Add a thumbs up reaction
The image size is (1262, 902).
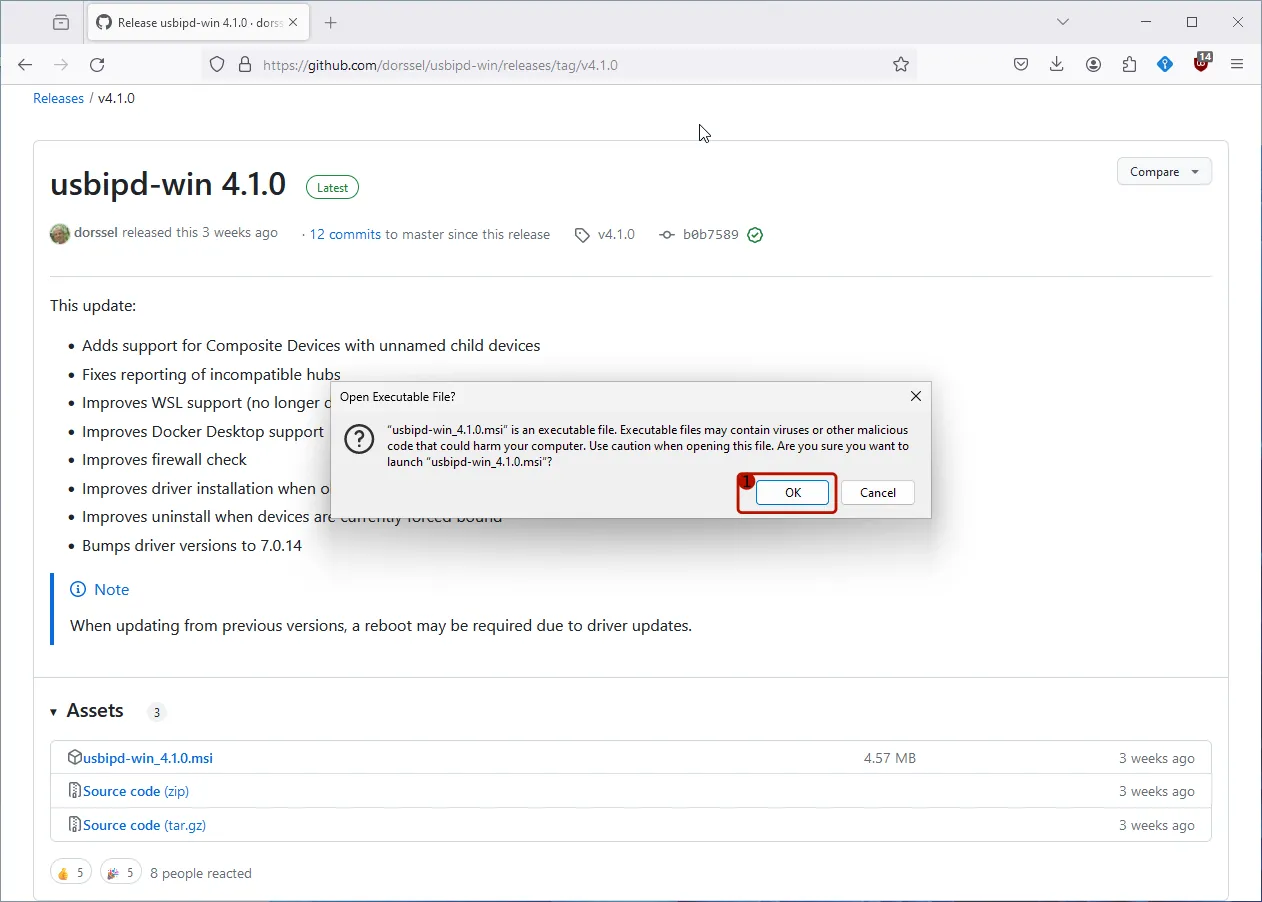coord(70,871)
